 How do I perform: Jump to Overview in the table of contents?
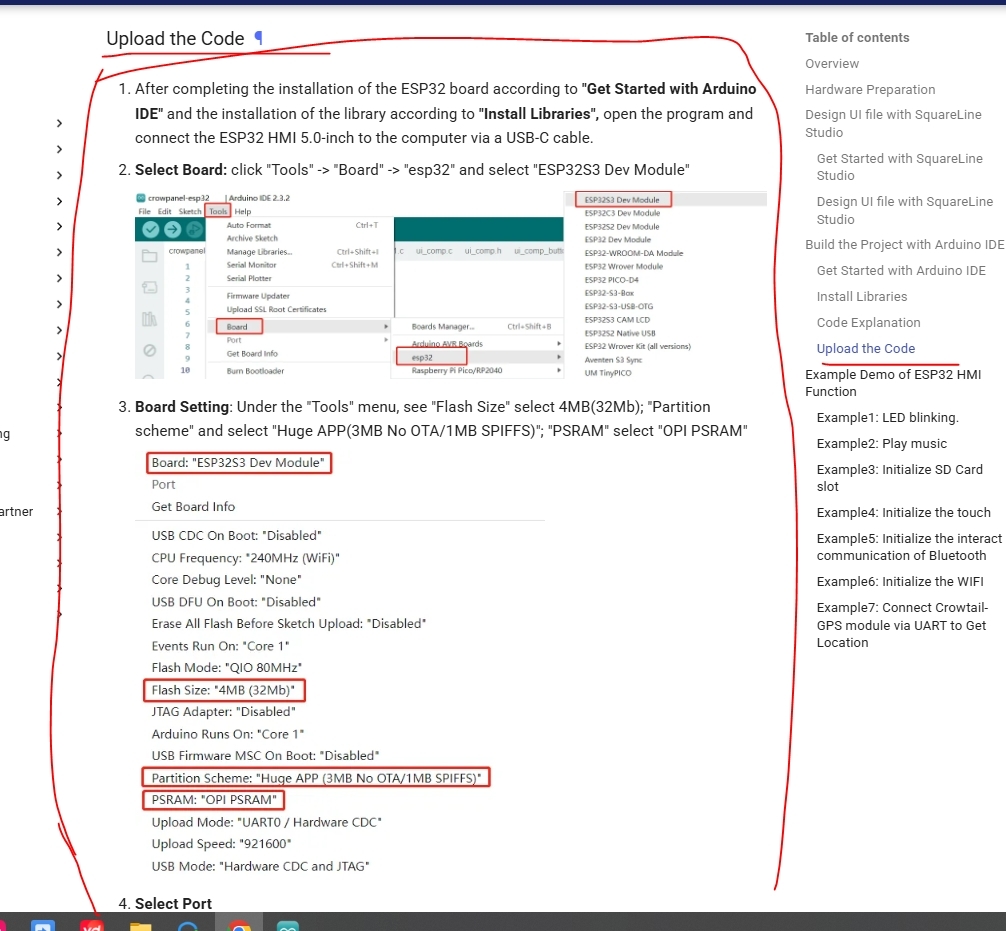[832, 64]
